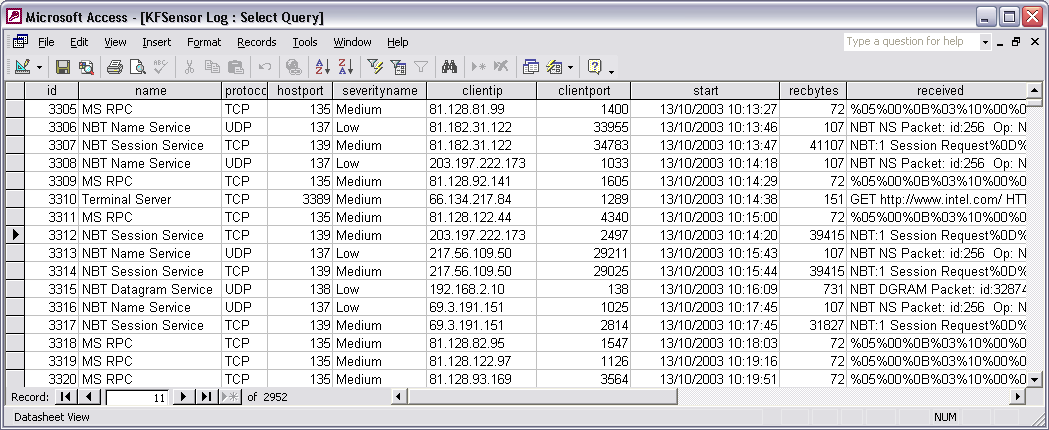Click the Delete Record toolbar icon
The image size is (1049, 430).
[500, 67]
